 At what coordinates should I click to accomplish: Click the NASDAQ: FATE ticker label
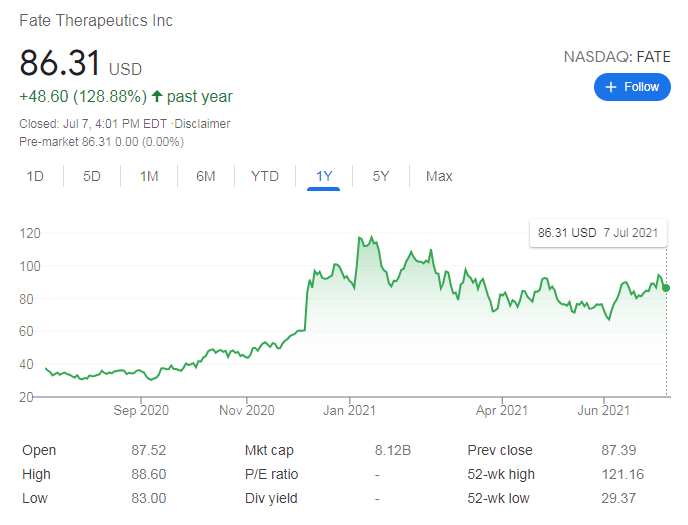point(617,57)
